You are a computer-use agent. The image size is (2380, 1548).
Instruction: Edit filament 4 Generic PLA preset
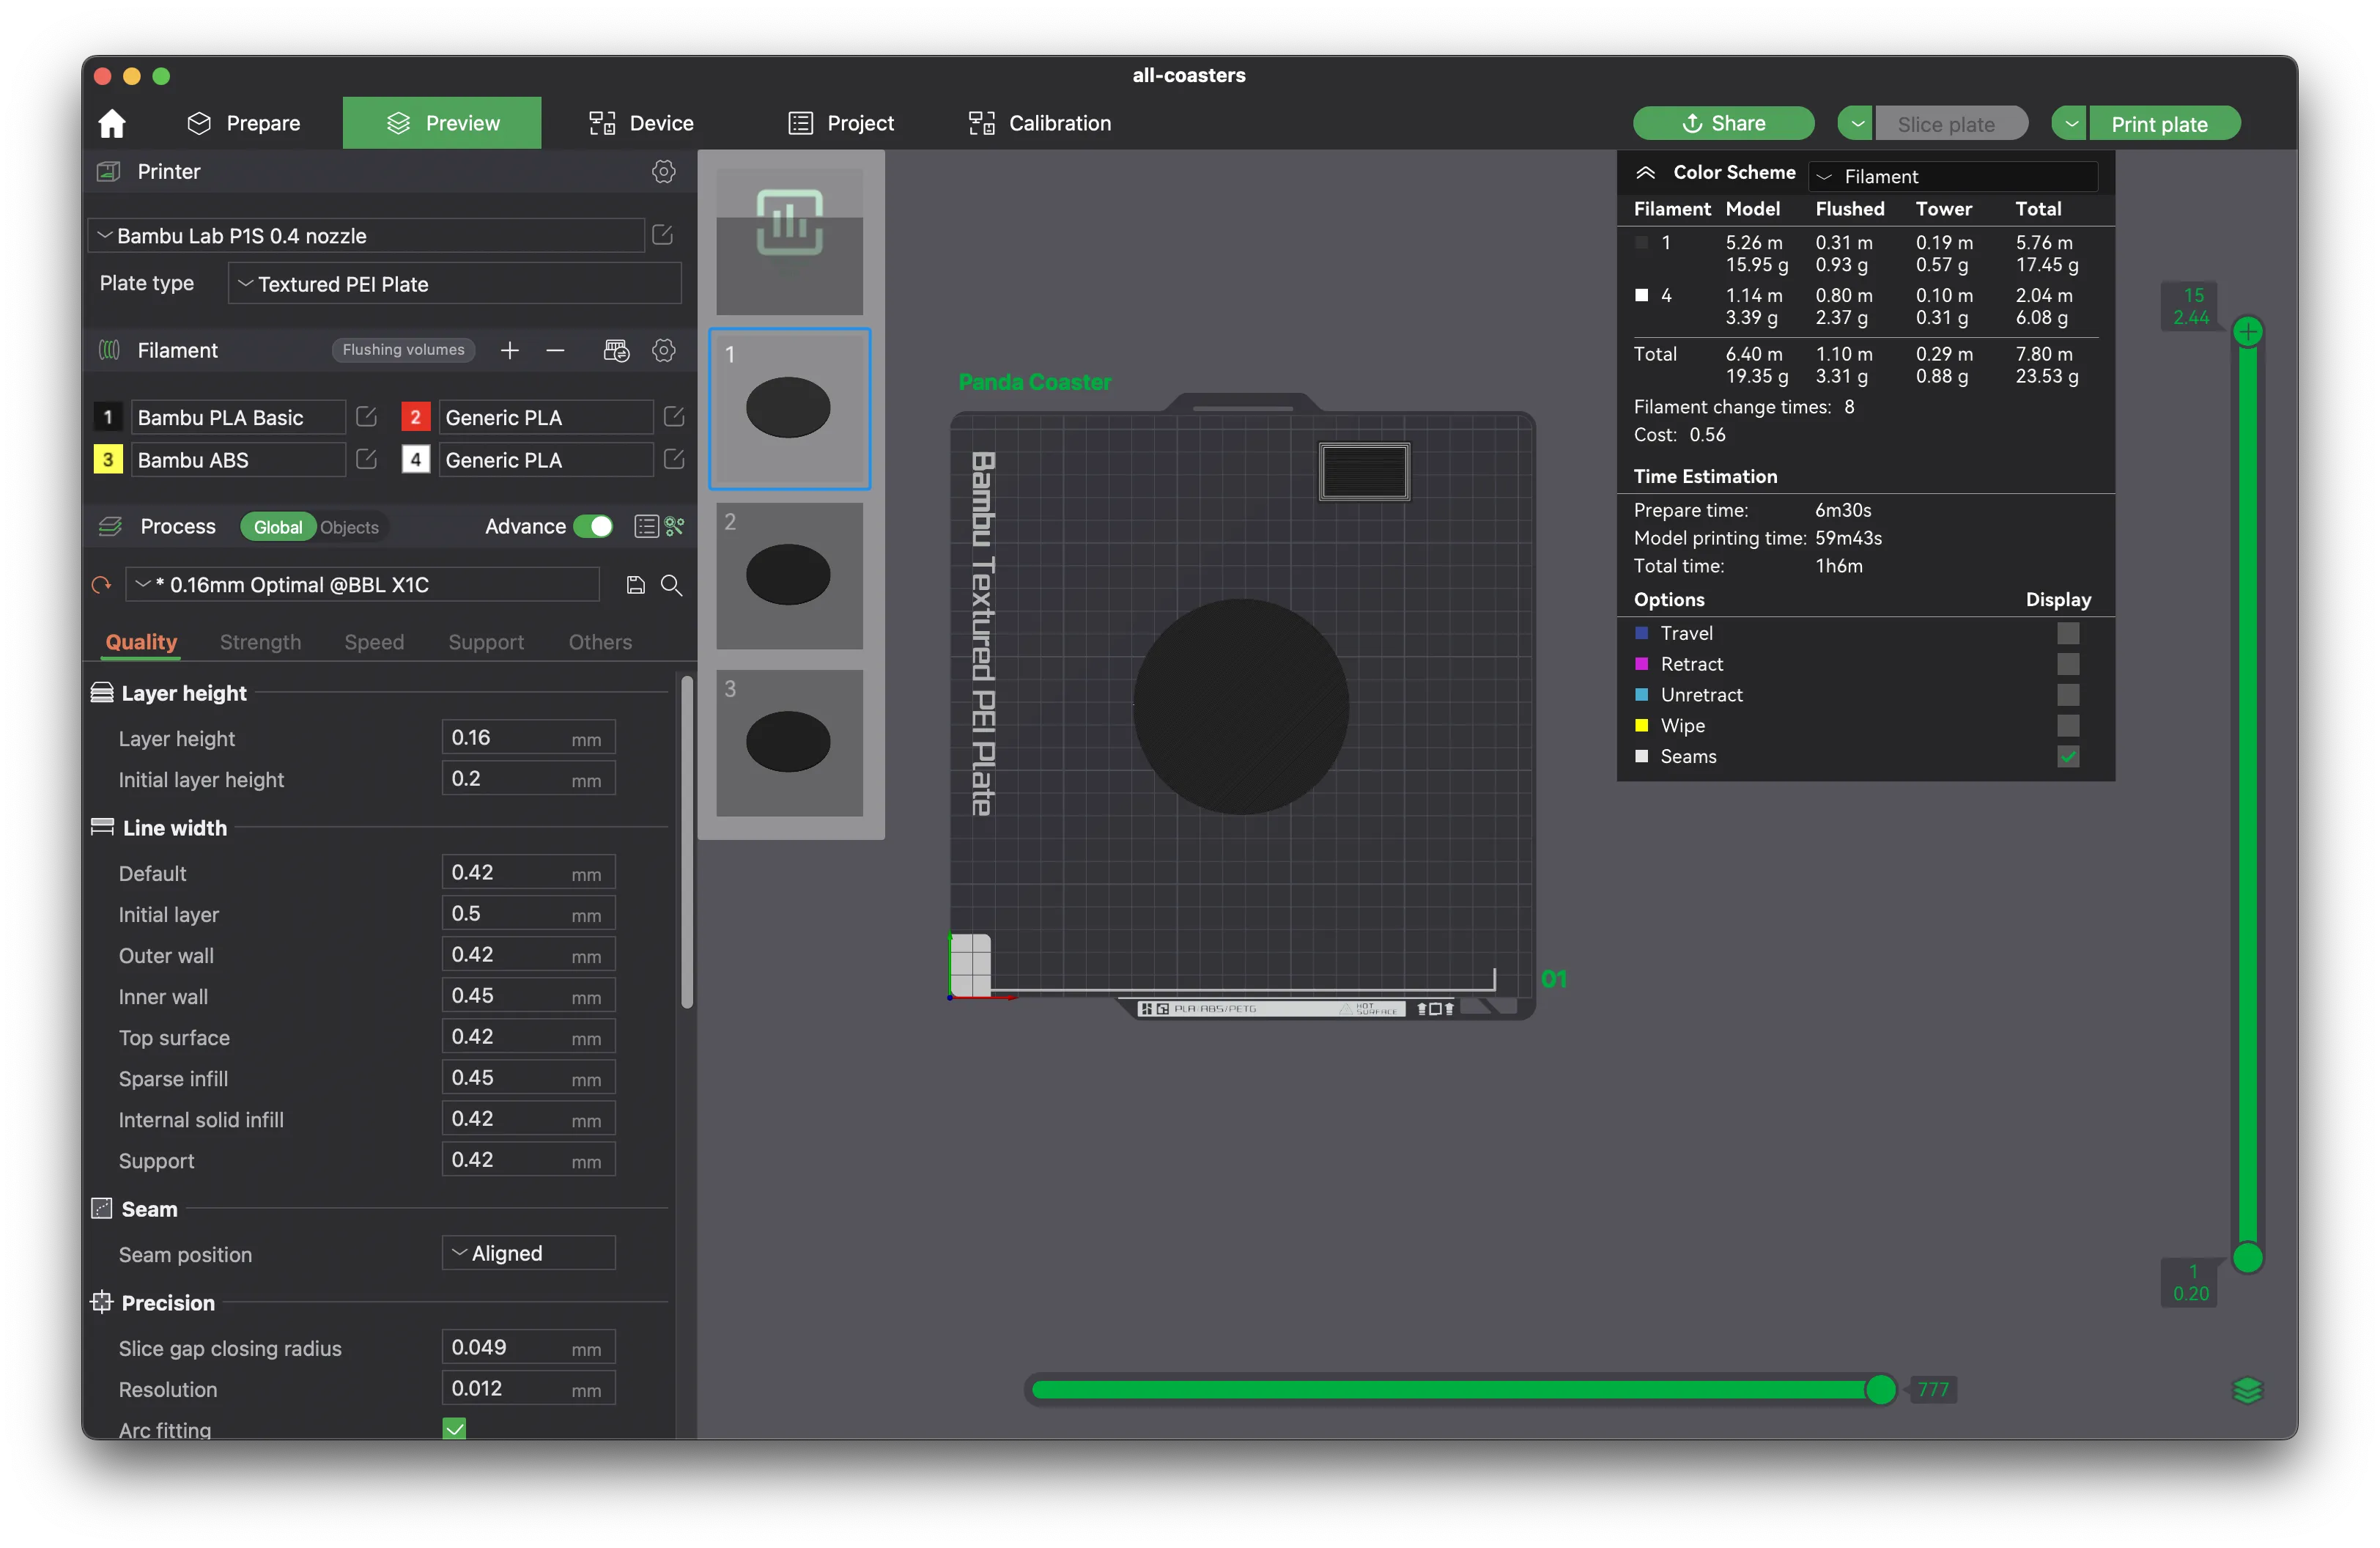(674, 459)
